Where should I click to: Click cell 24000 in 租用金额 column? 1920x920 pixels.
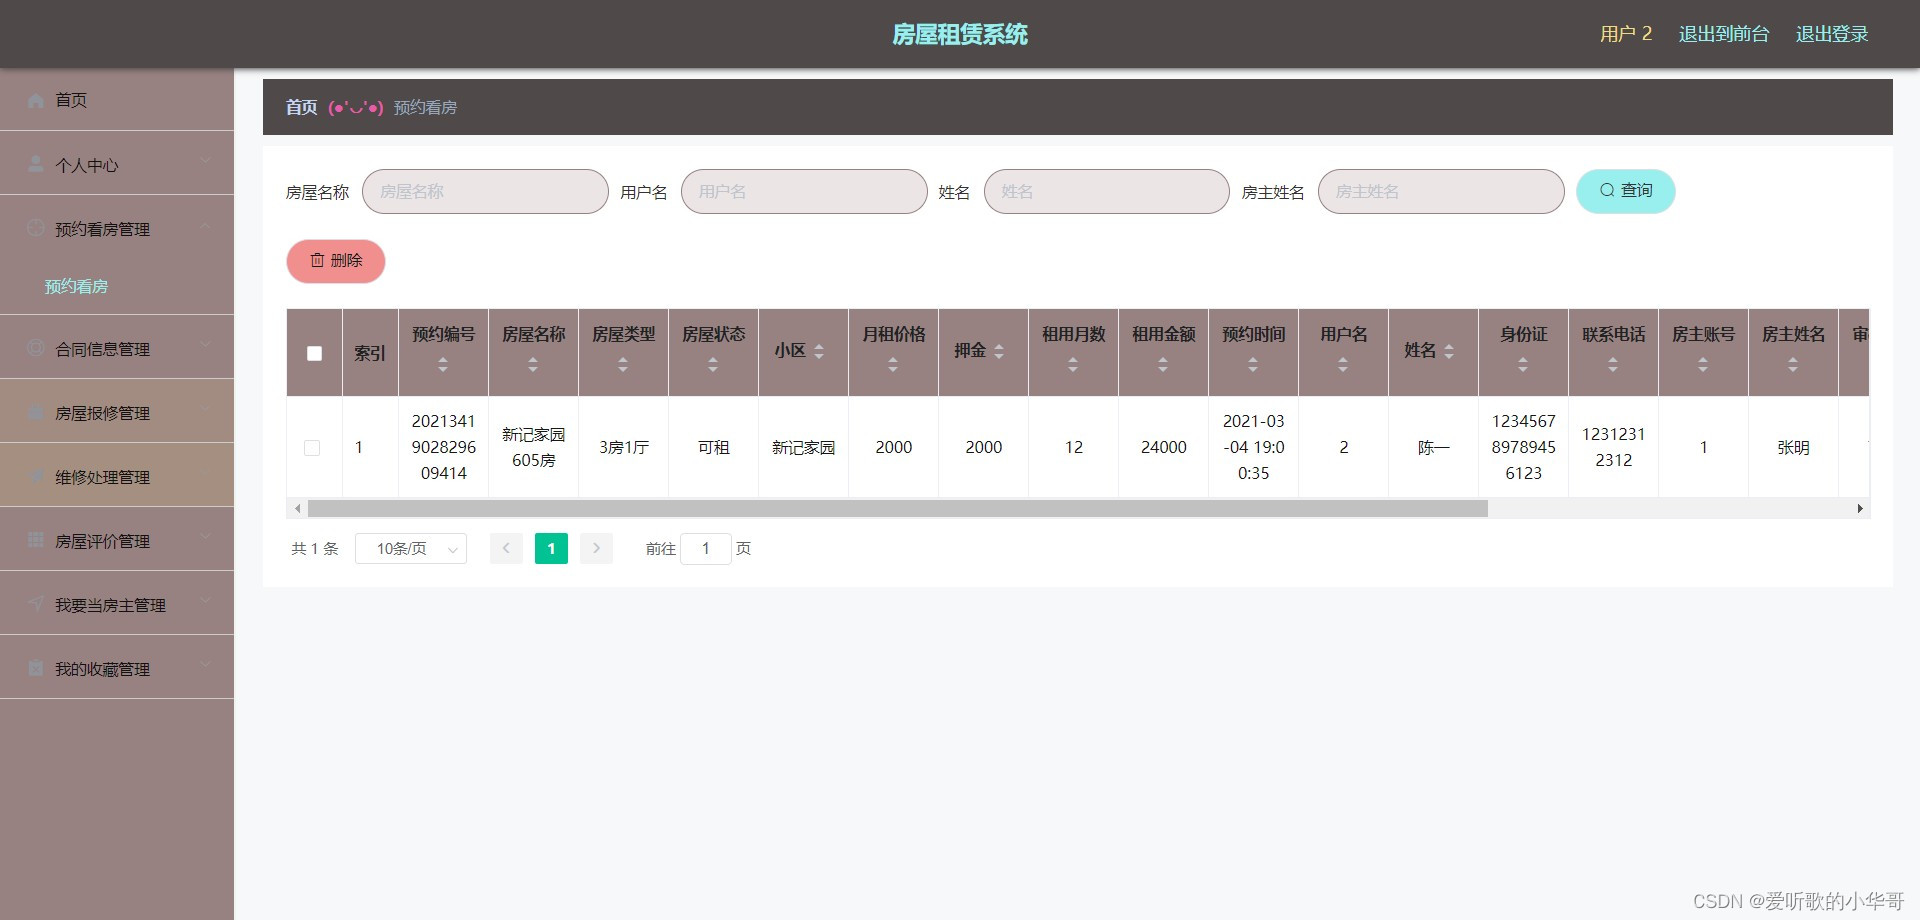(1163, 447)
